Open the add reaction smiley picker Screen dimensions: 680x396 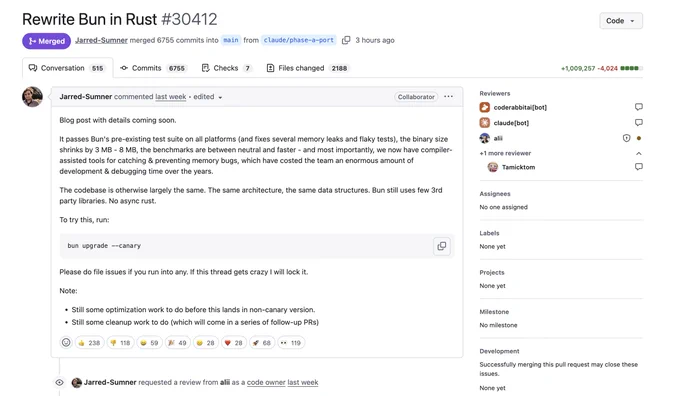coord(66,343)
